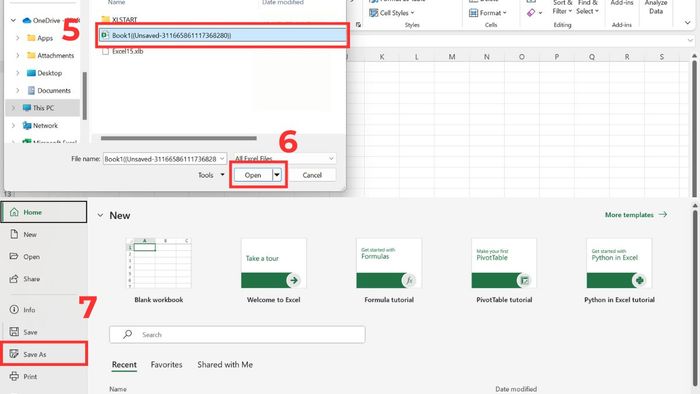
Task: Click the file list horizontal scrollbar
Action: click(x=179, y=138)
